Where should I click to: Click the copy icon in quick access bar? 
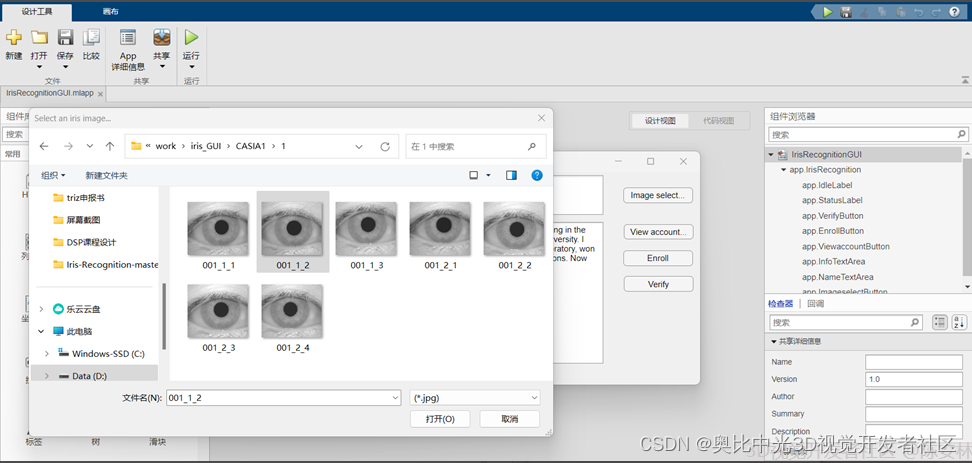pos(881,12)
